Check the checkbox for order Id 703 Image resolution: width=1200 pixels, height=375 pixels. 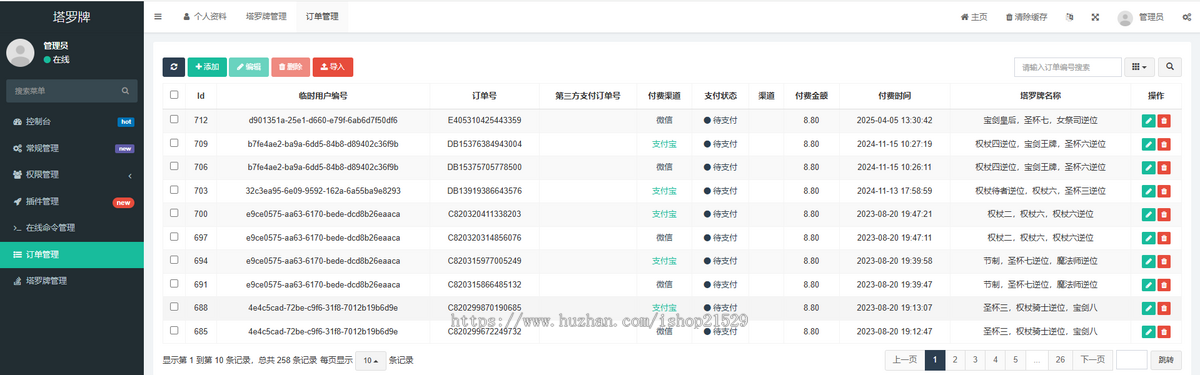[x=174, y=190]
